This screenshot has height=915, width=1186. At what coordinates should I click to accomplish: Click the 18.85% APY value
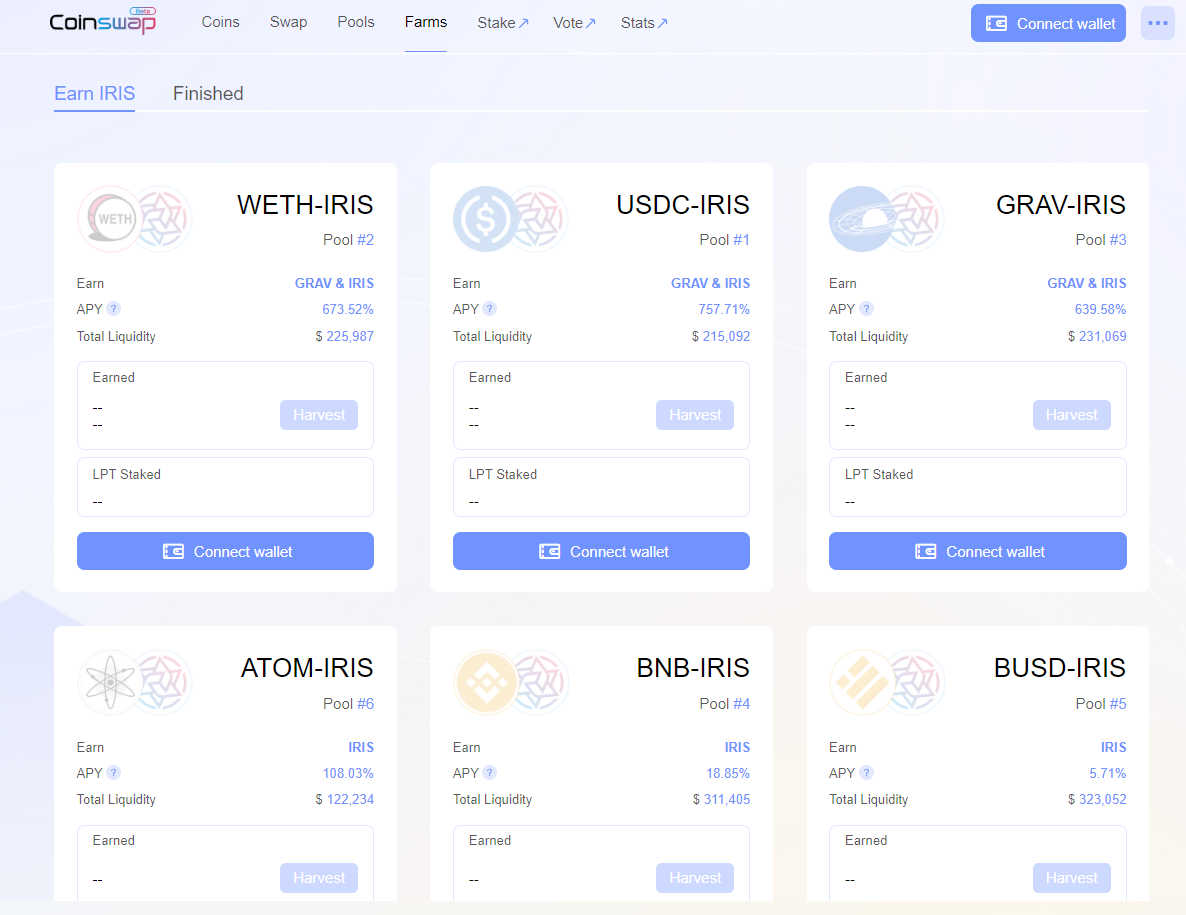pyautogui.click(x=728, y=773)
